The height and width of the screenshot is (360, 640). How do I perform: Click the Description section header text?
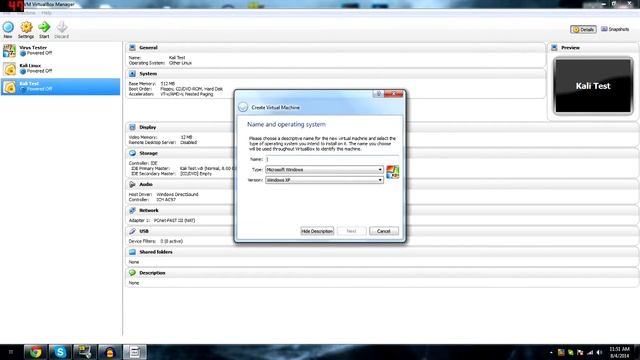point(152,273)
